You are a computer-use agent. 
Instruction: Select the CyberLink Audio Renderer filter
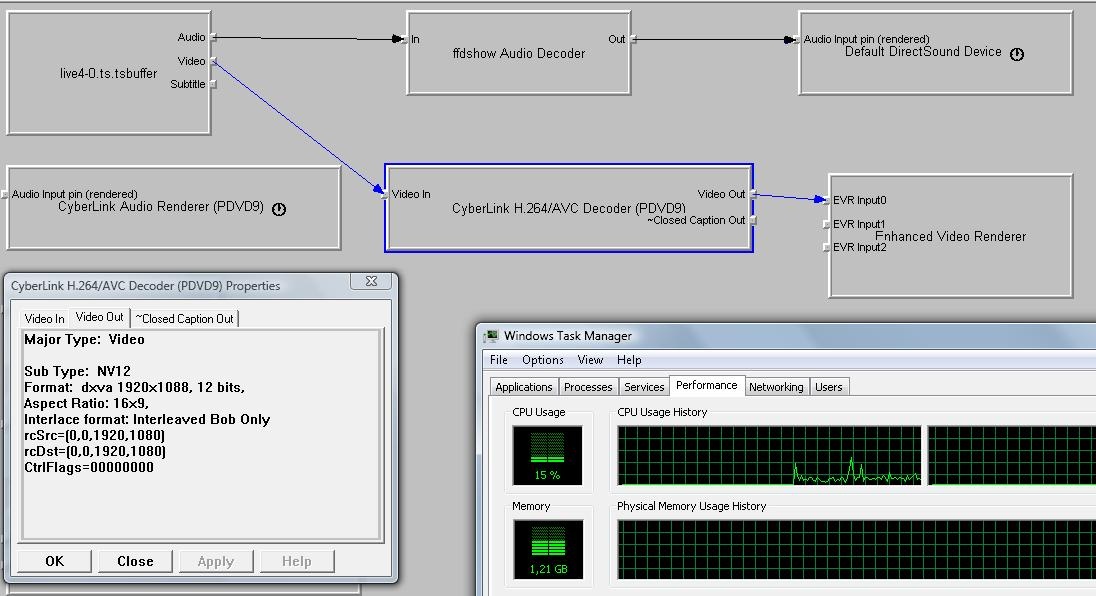[173, 208]
